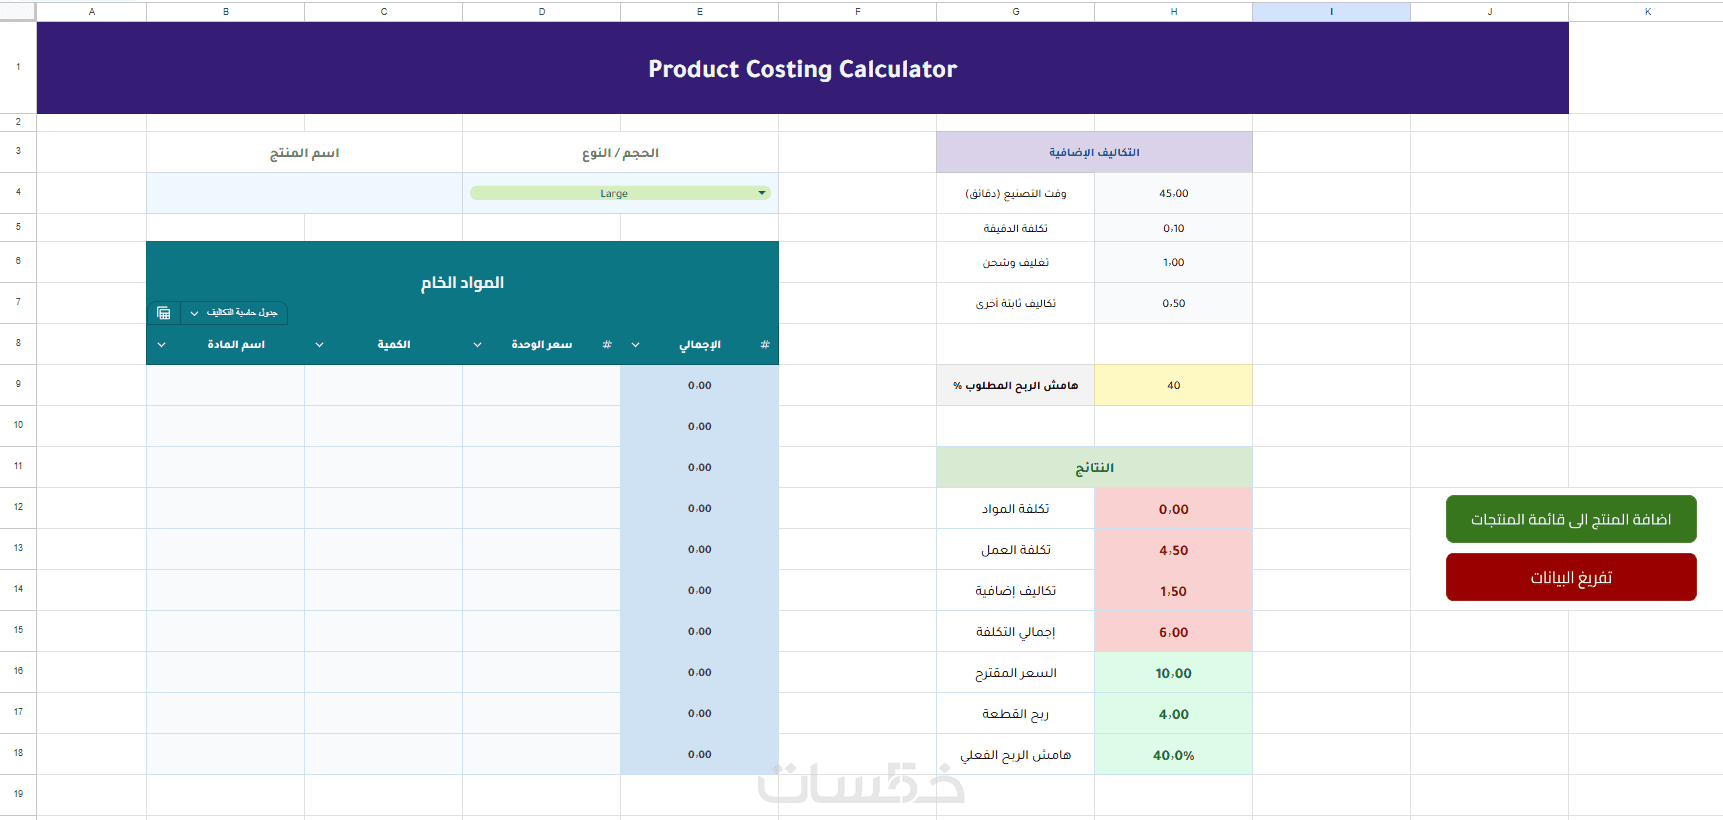Image resolution: width=1723 pixels, height=820 pixels.
Task: Select the yellow profit margin cell 40
Action: click(x=1173, y=385)
